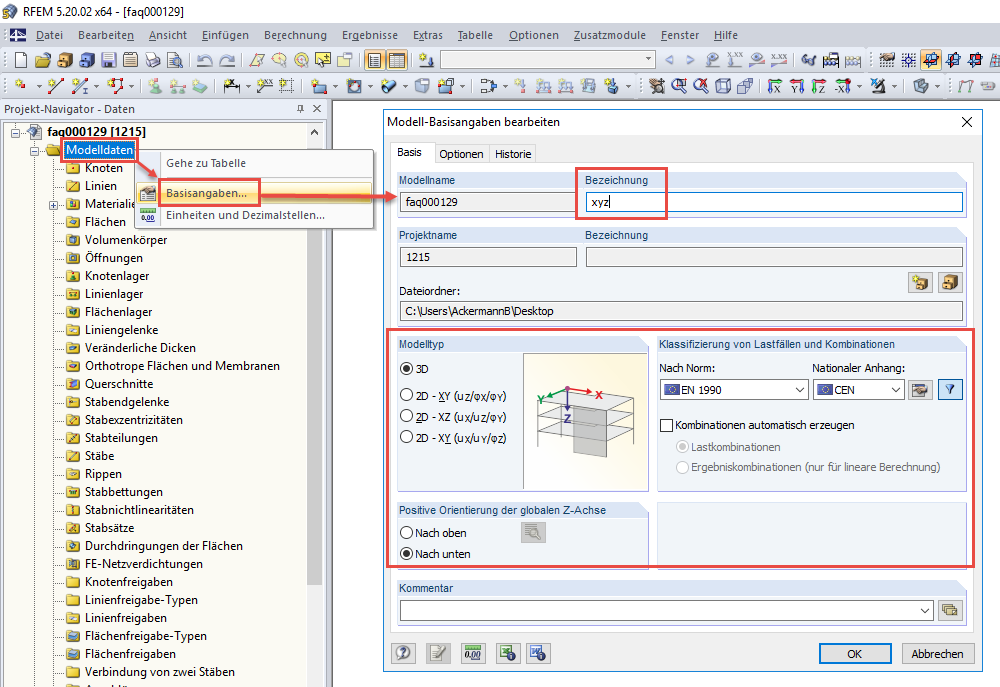The width and height of the screenshot is (1000, 687).
Task: Switch to the Historie tab
Action: coord(513,154)
